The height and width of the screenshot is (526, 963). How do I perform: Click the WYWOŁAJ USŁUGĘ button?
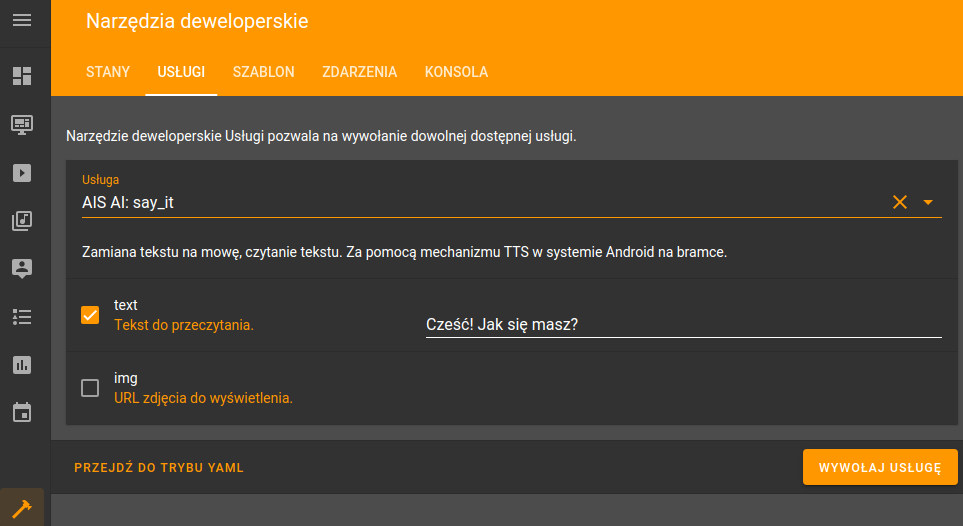[x=880, y=467]
